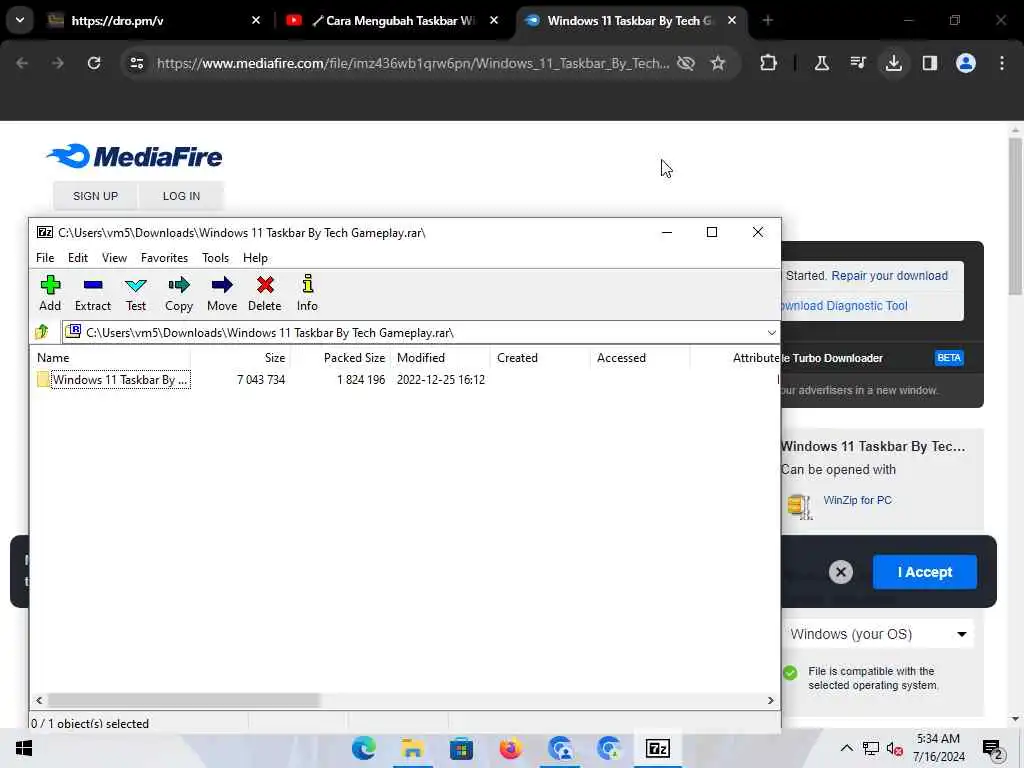Open the Edit menu in 7-Zip

click(x=78, y=258)
